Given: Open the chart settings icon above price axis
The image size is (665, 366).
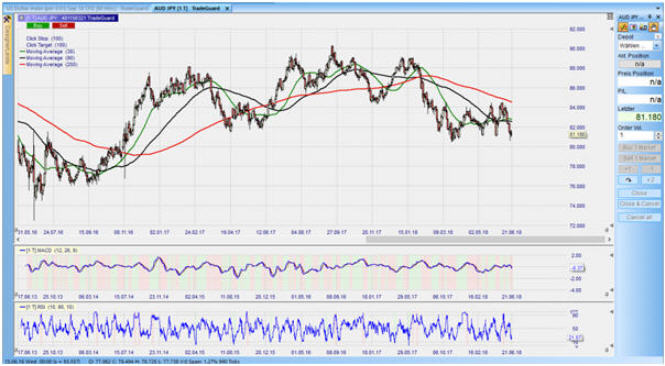Looking at the screenshot, I should coord(610,16).
